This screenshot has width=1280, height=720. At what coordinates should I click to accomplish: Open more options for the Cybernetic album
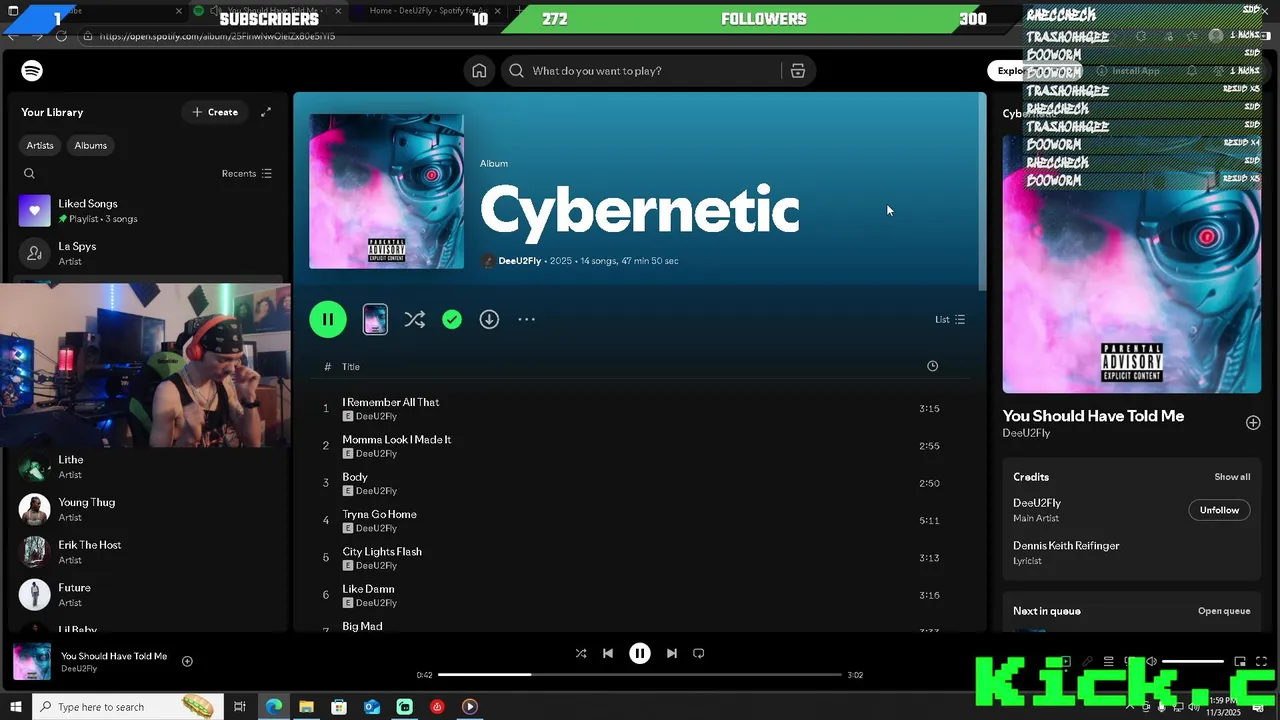[x=527, y=319]
